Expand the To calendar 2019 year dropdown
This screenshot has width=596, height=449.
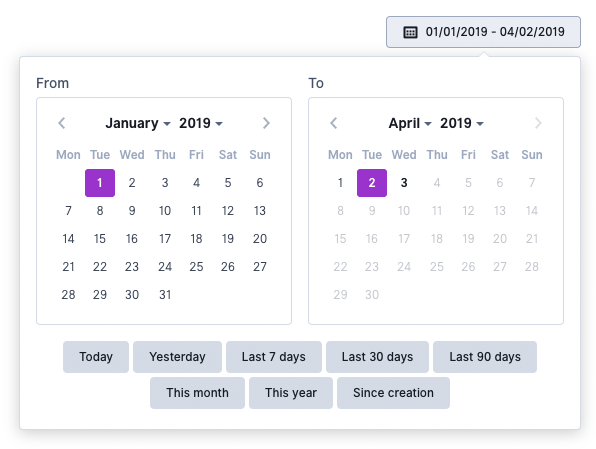tap(462, 123)
